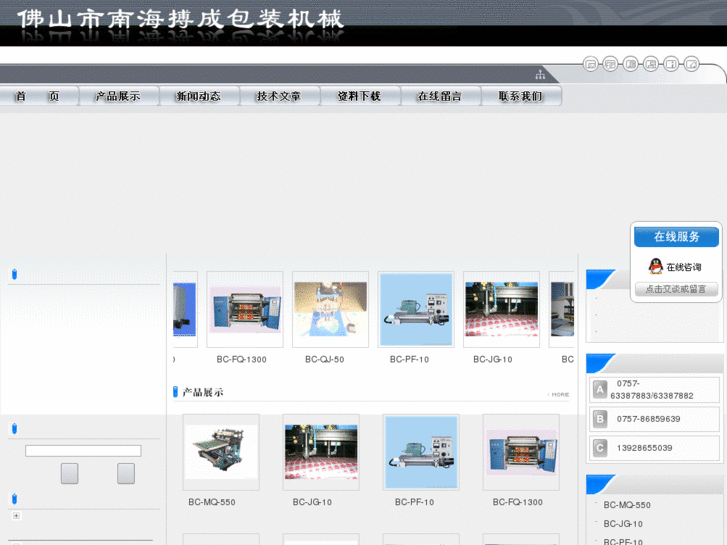
Task: Open the BC-FQ-1300 product thumbnail in grid
Action: point(521,452)
